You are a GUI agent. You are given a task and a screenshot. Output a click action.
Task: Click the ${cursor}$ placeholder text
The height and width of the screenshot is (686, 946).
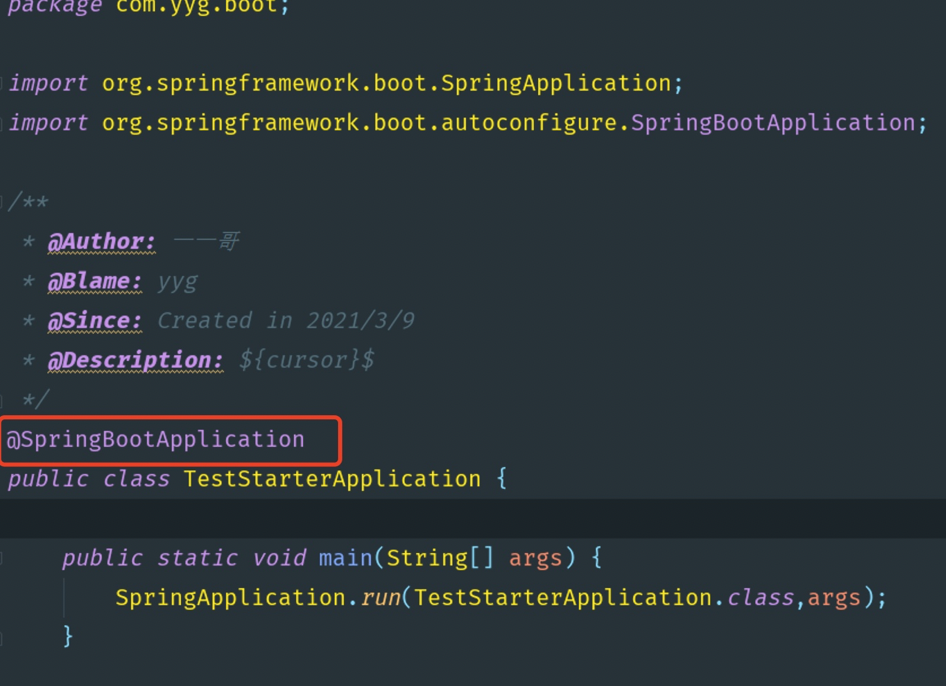click(306, 361)
